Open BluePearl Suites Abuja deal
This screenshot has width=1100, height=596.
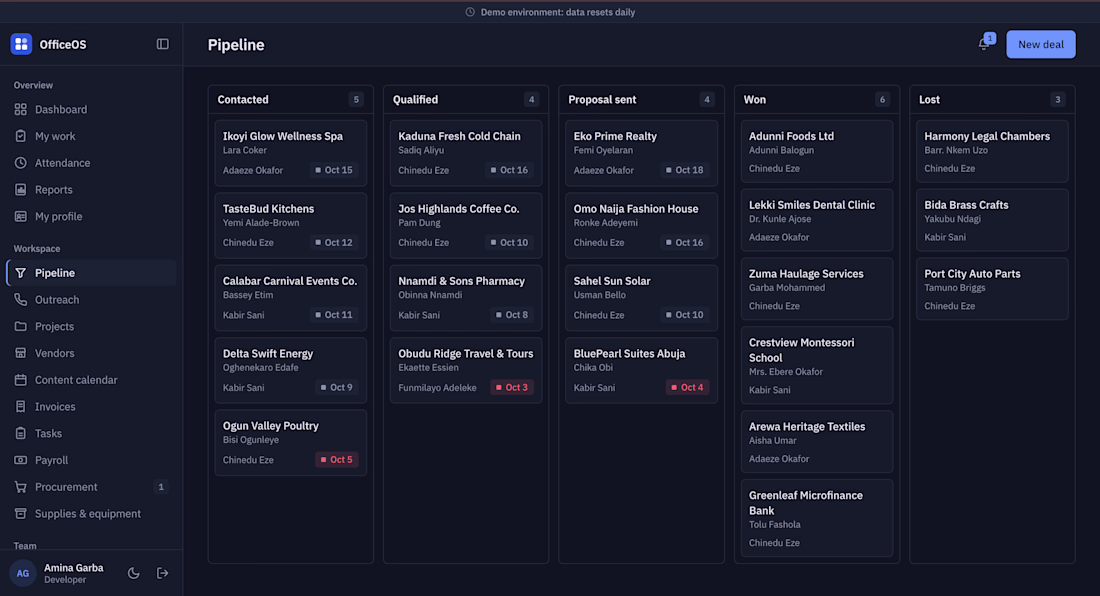pos(641,370)
